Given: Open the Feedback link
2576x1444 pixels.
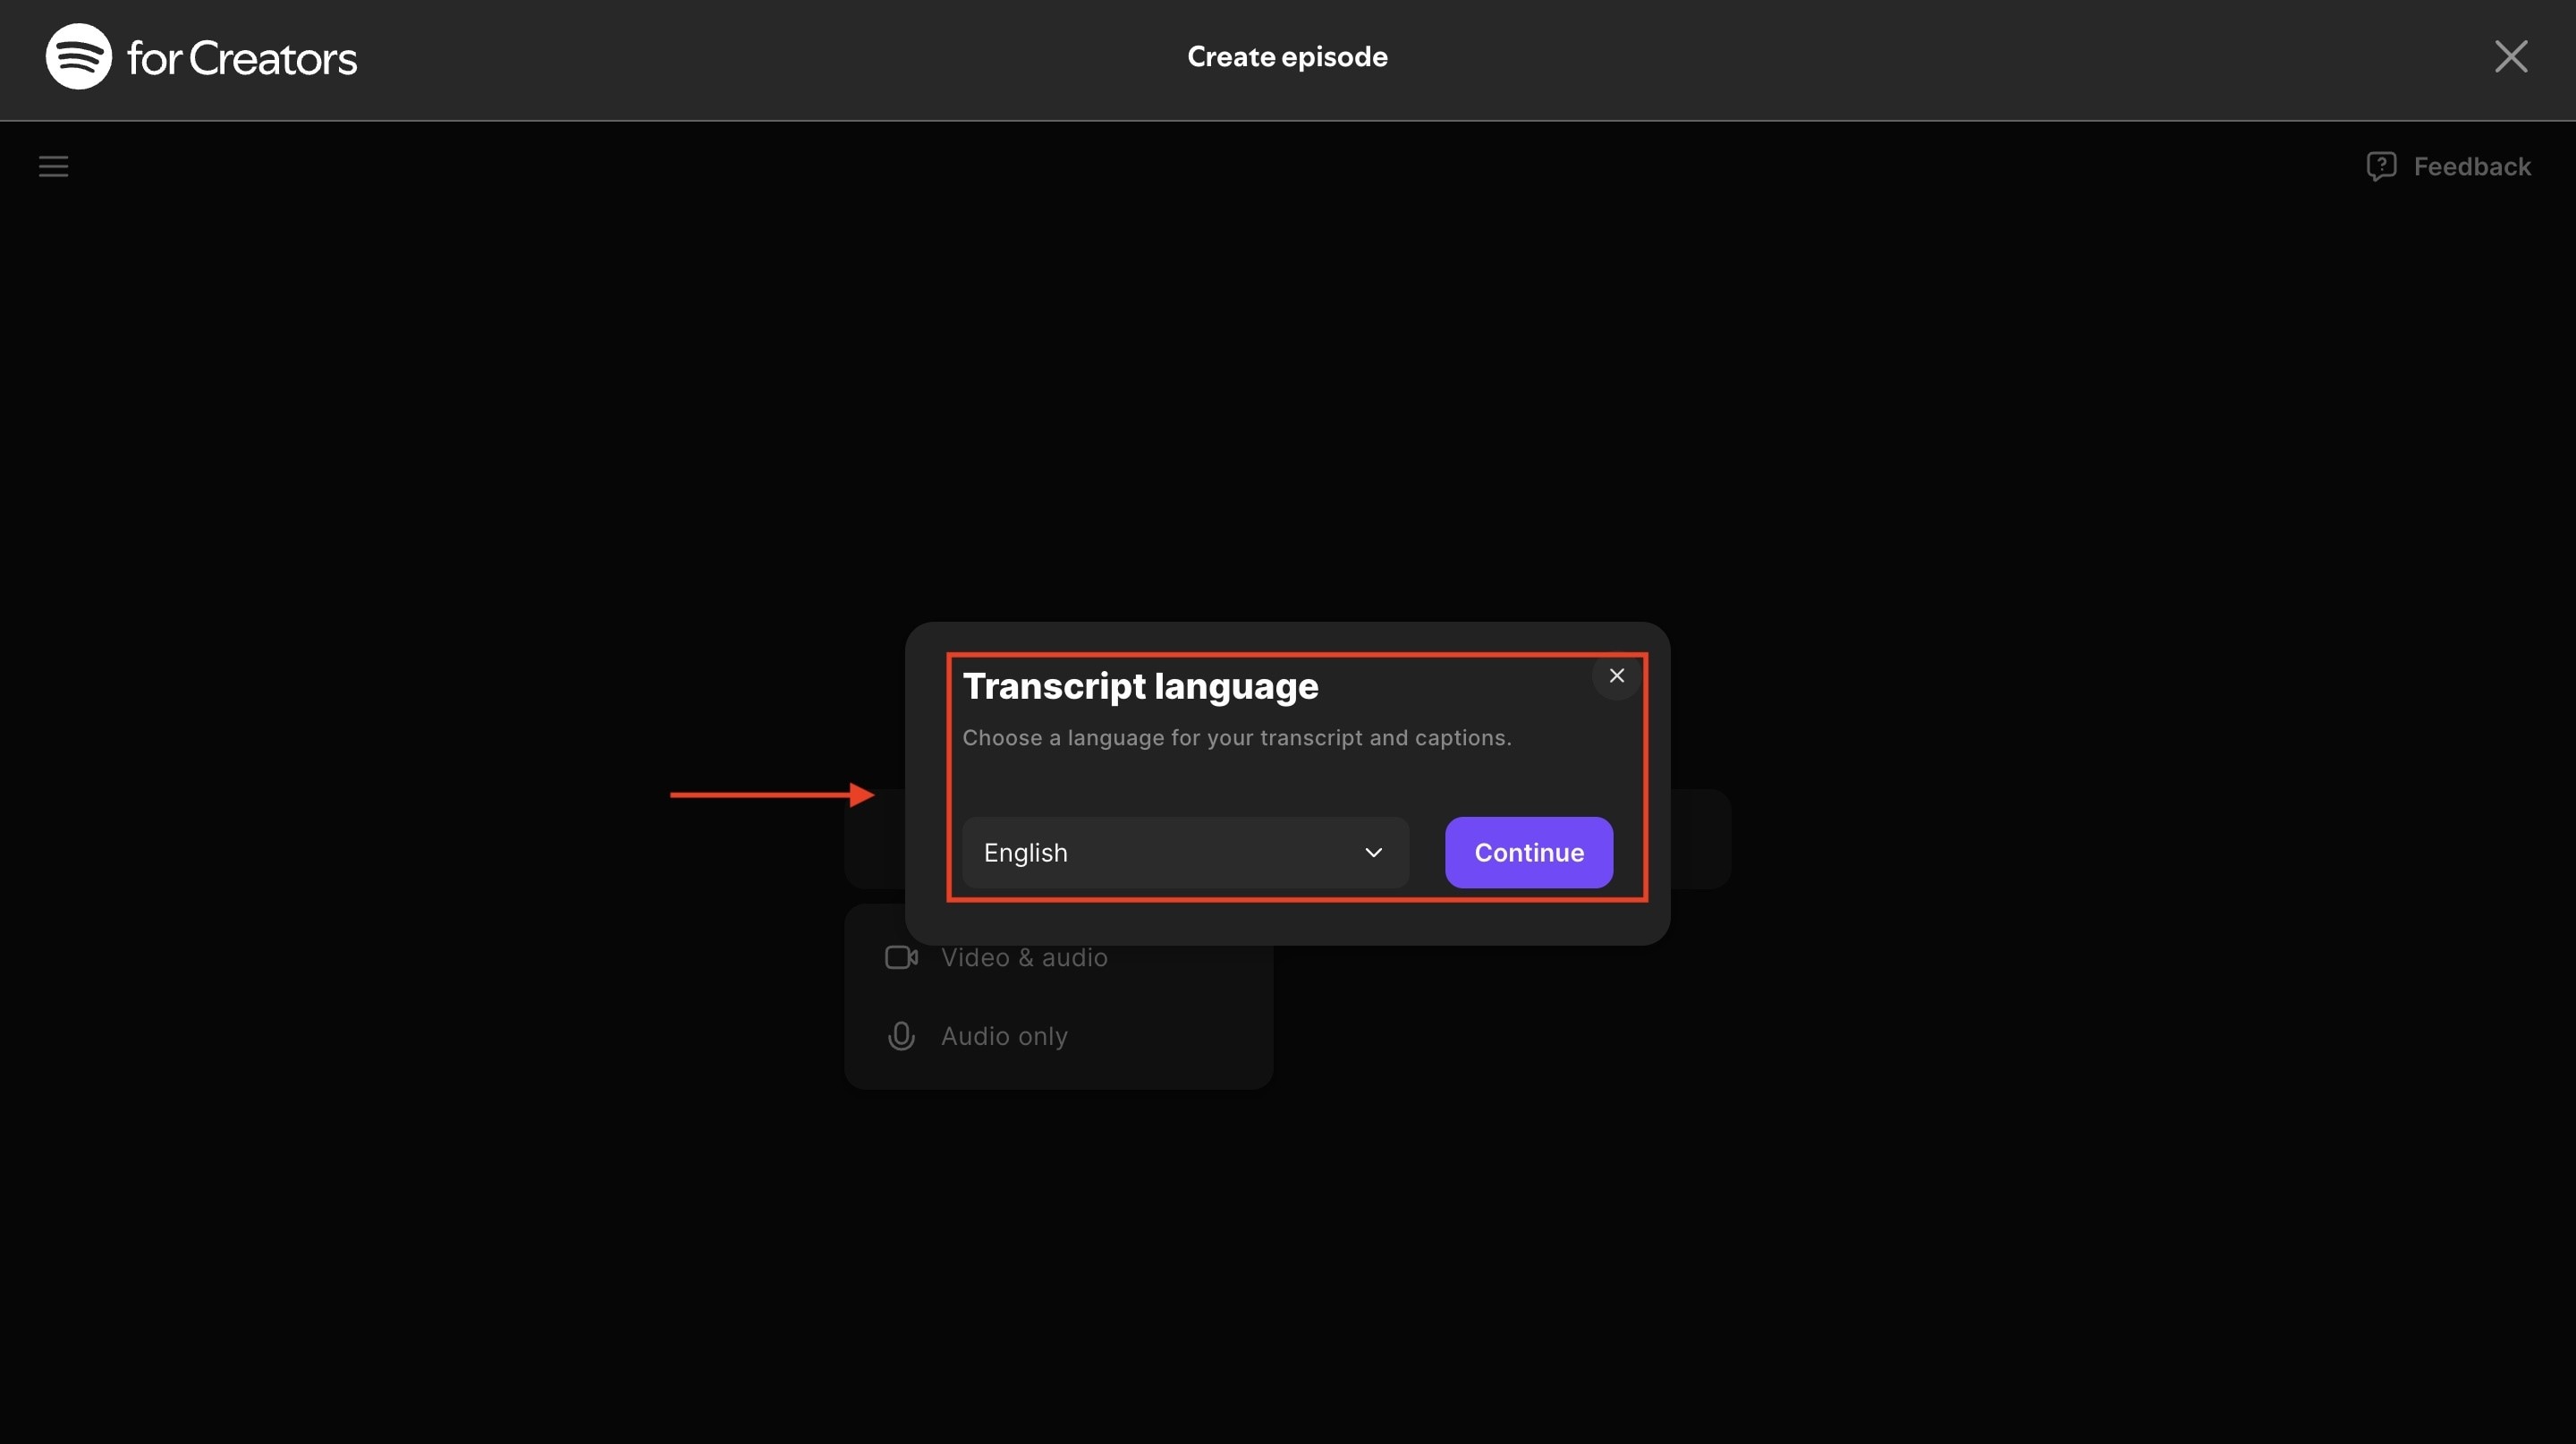Looking at the screenshot, I should pos(2448,166).
